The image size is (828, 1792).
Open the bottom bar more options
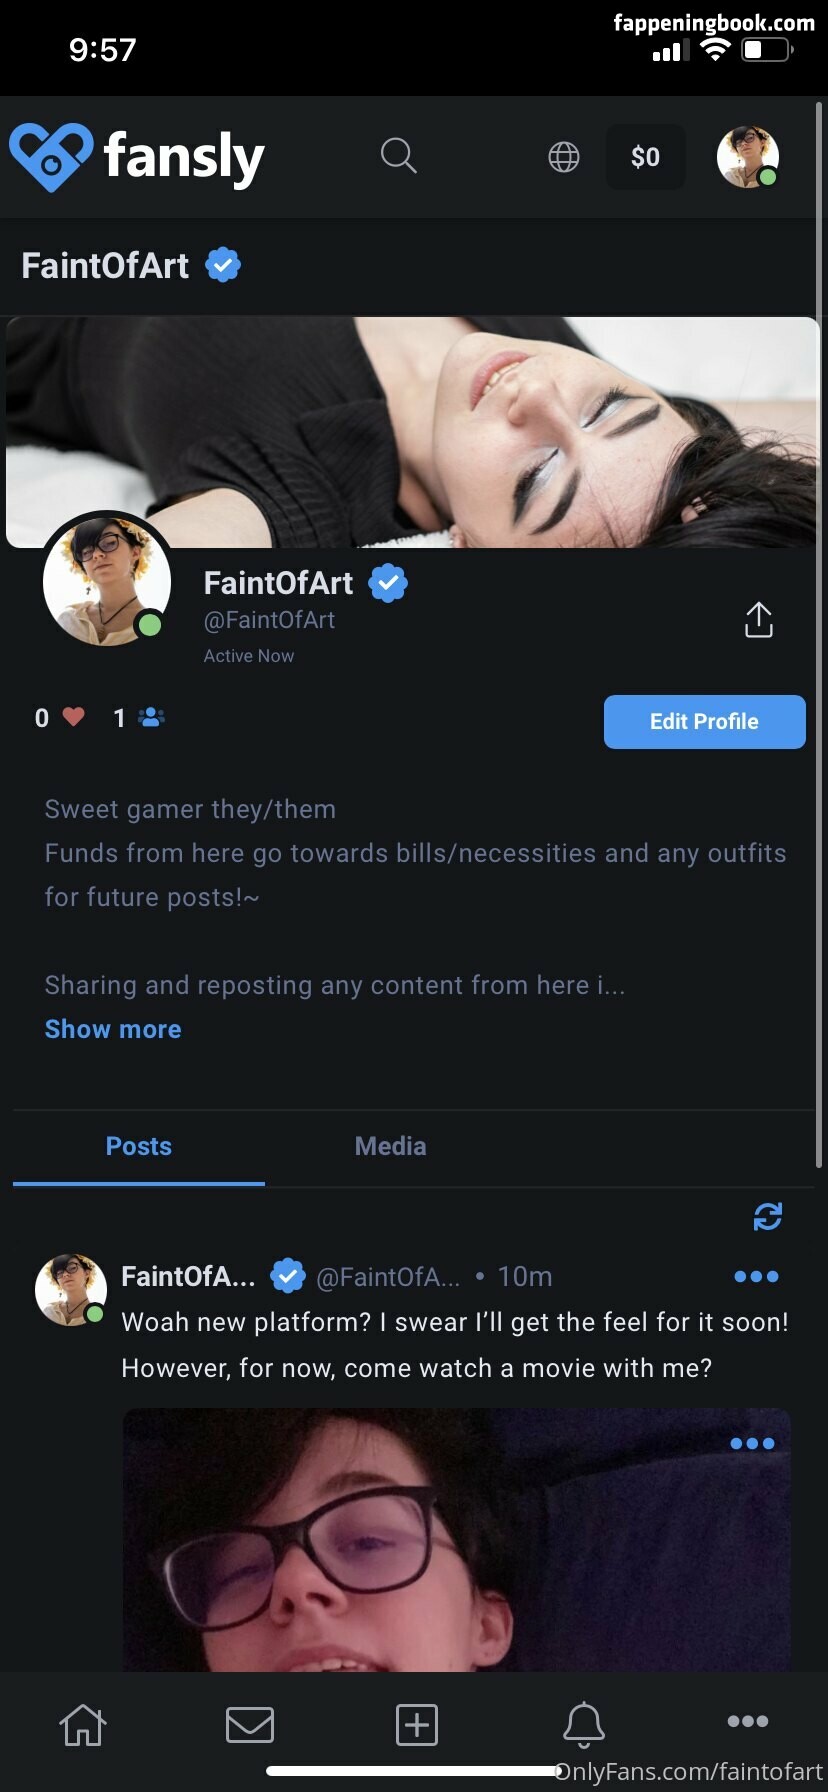pos(748,1721)
